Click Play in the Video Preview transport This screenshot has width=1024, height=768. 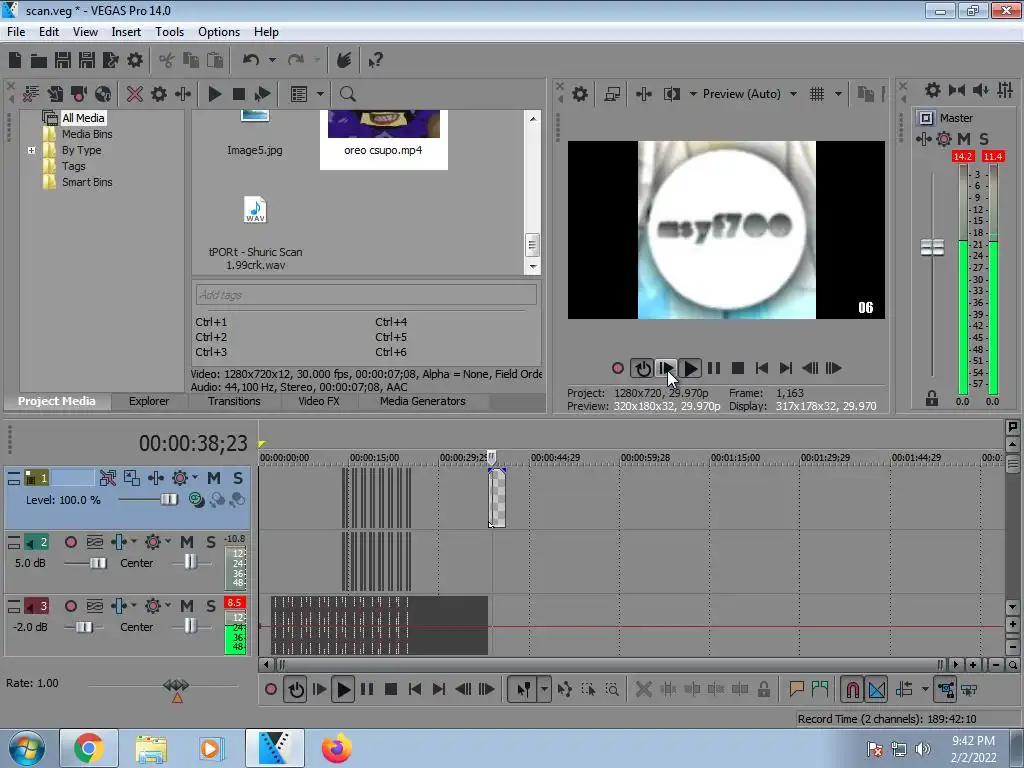coord(690,368)
